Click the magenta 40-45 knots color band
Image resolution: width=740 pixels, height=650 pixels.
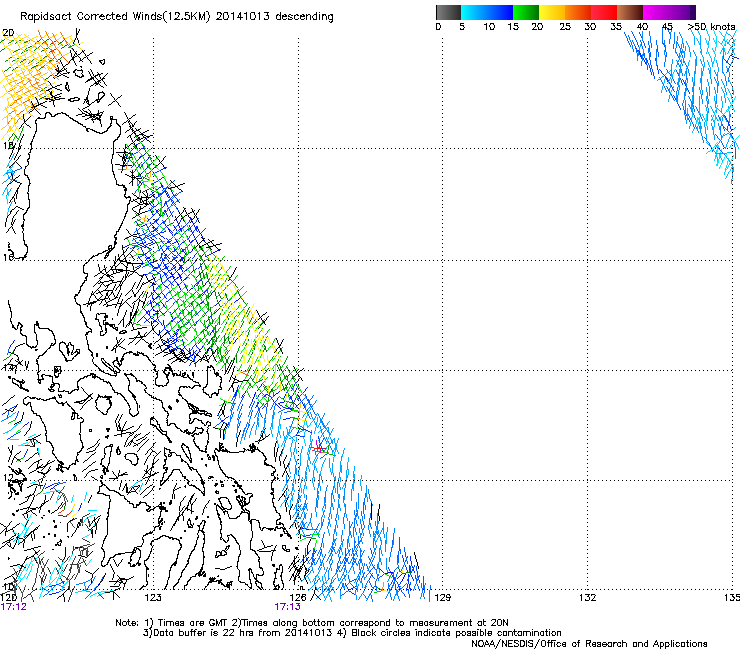pos(656,12)
